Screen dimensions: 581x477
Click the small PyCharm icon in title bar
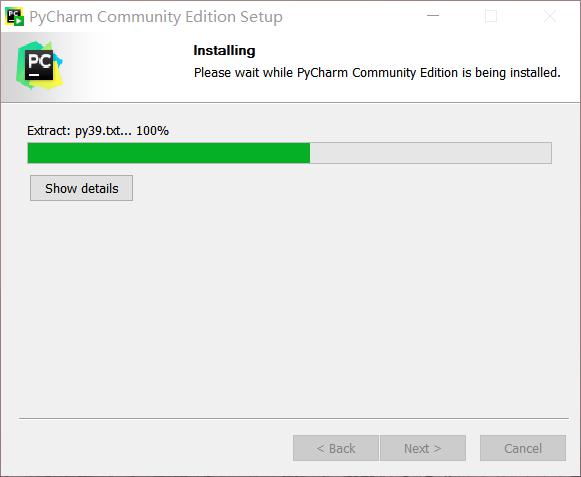point(14,17)
